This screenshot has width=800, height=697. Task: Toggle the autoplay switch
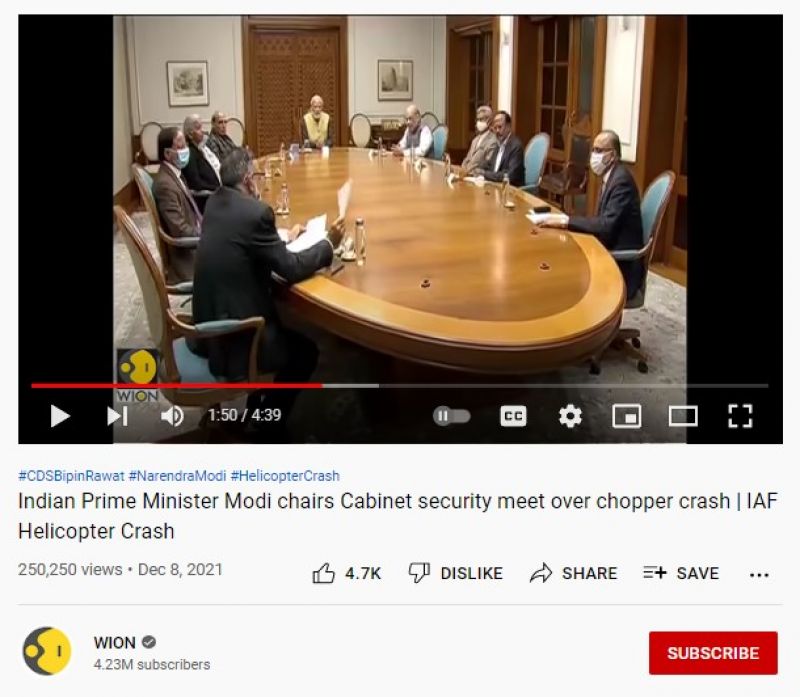point(452,416)
